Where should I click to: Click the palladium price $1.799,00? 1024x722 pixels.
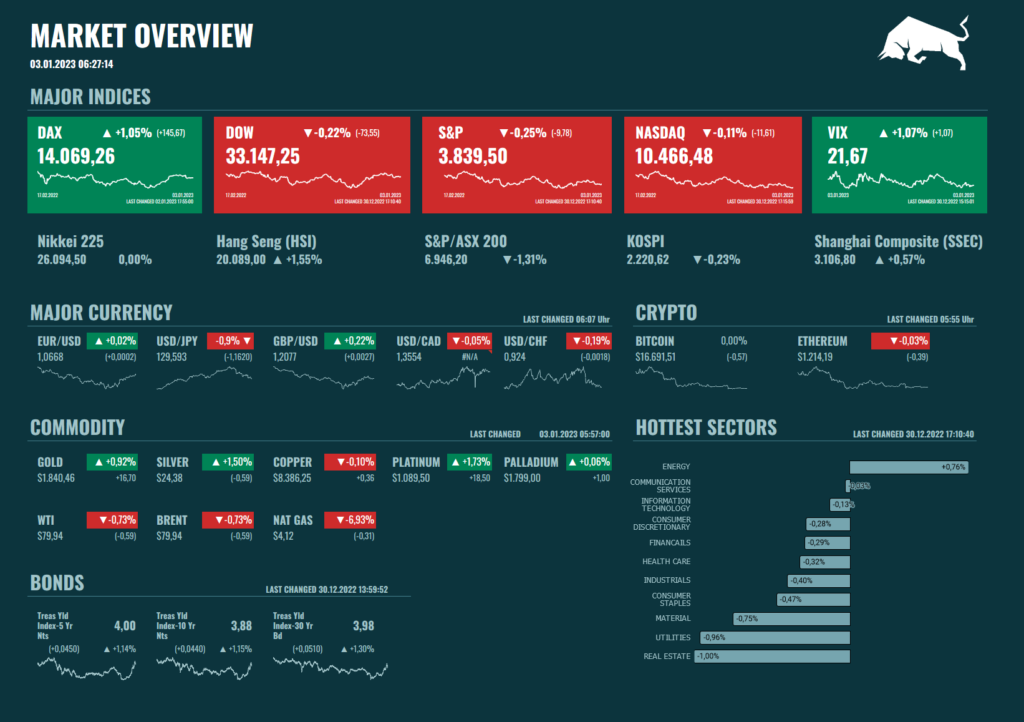point(522,479)
